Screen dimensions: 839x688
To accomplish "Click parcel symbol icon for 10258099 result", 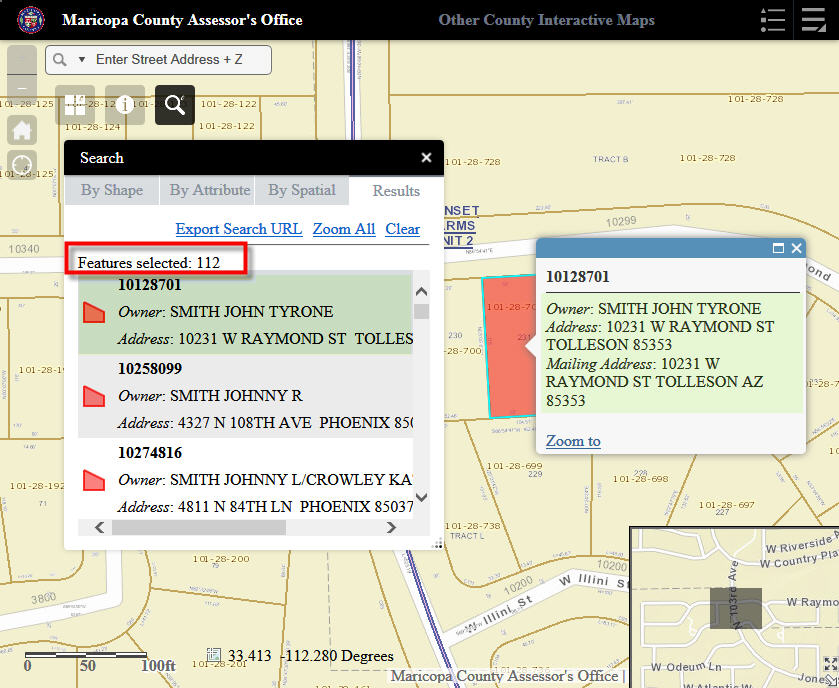I will pos(94,396).
